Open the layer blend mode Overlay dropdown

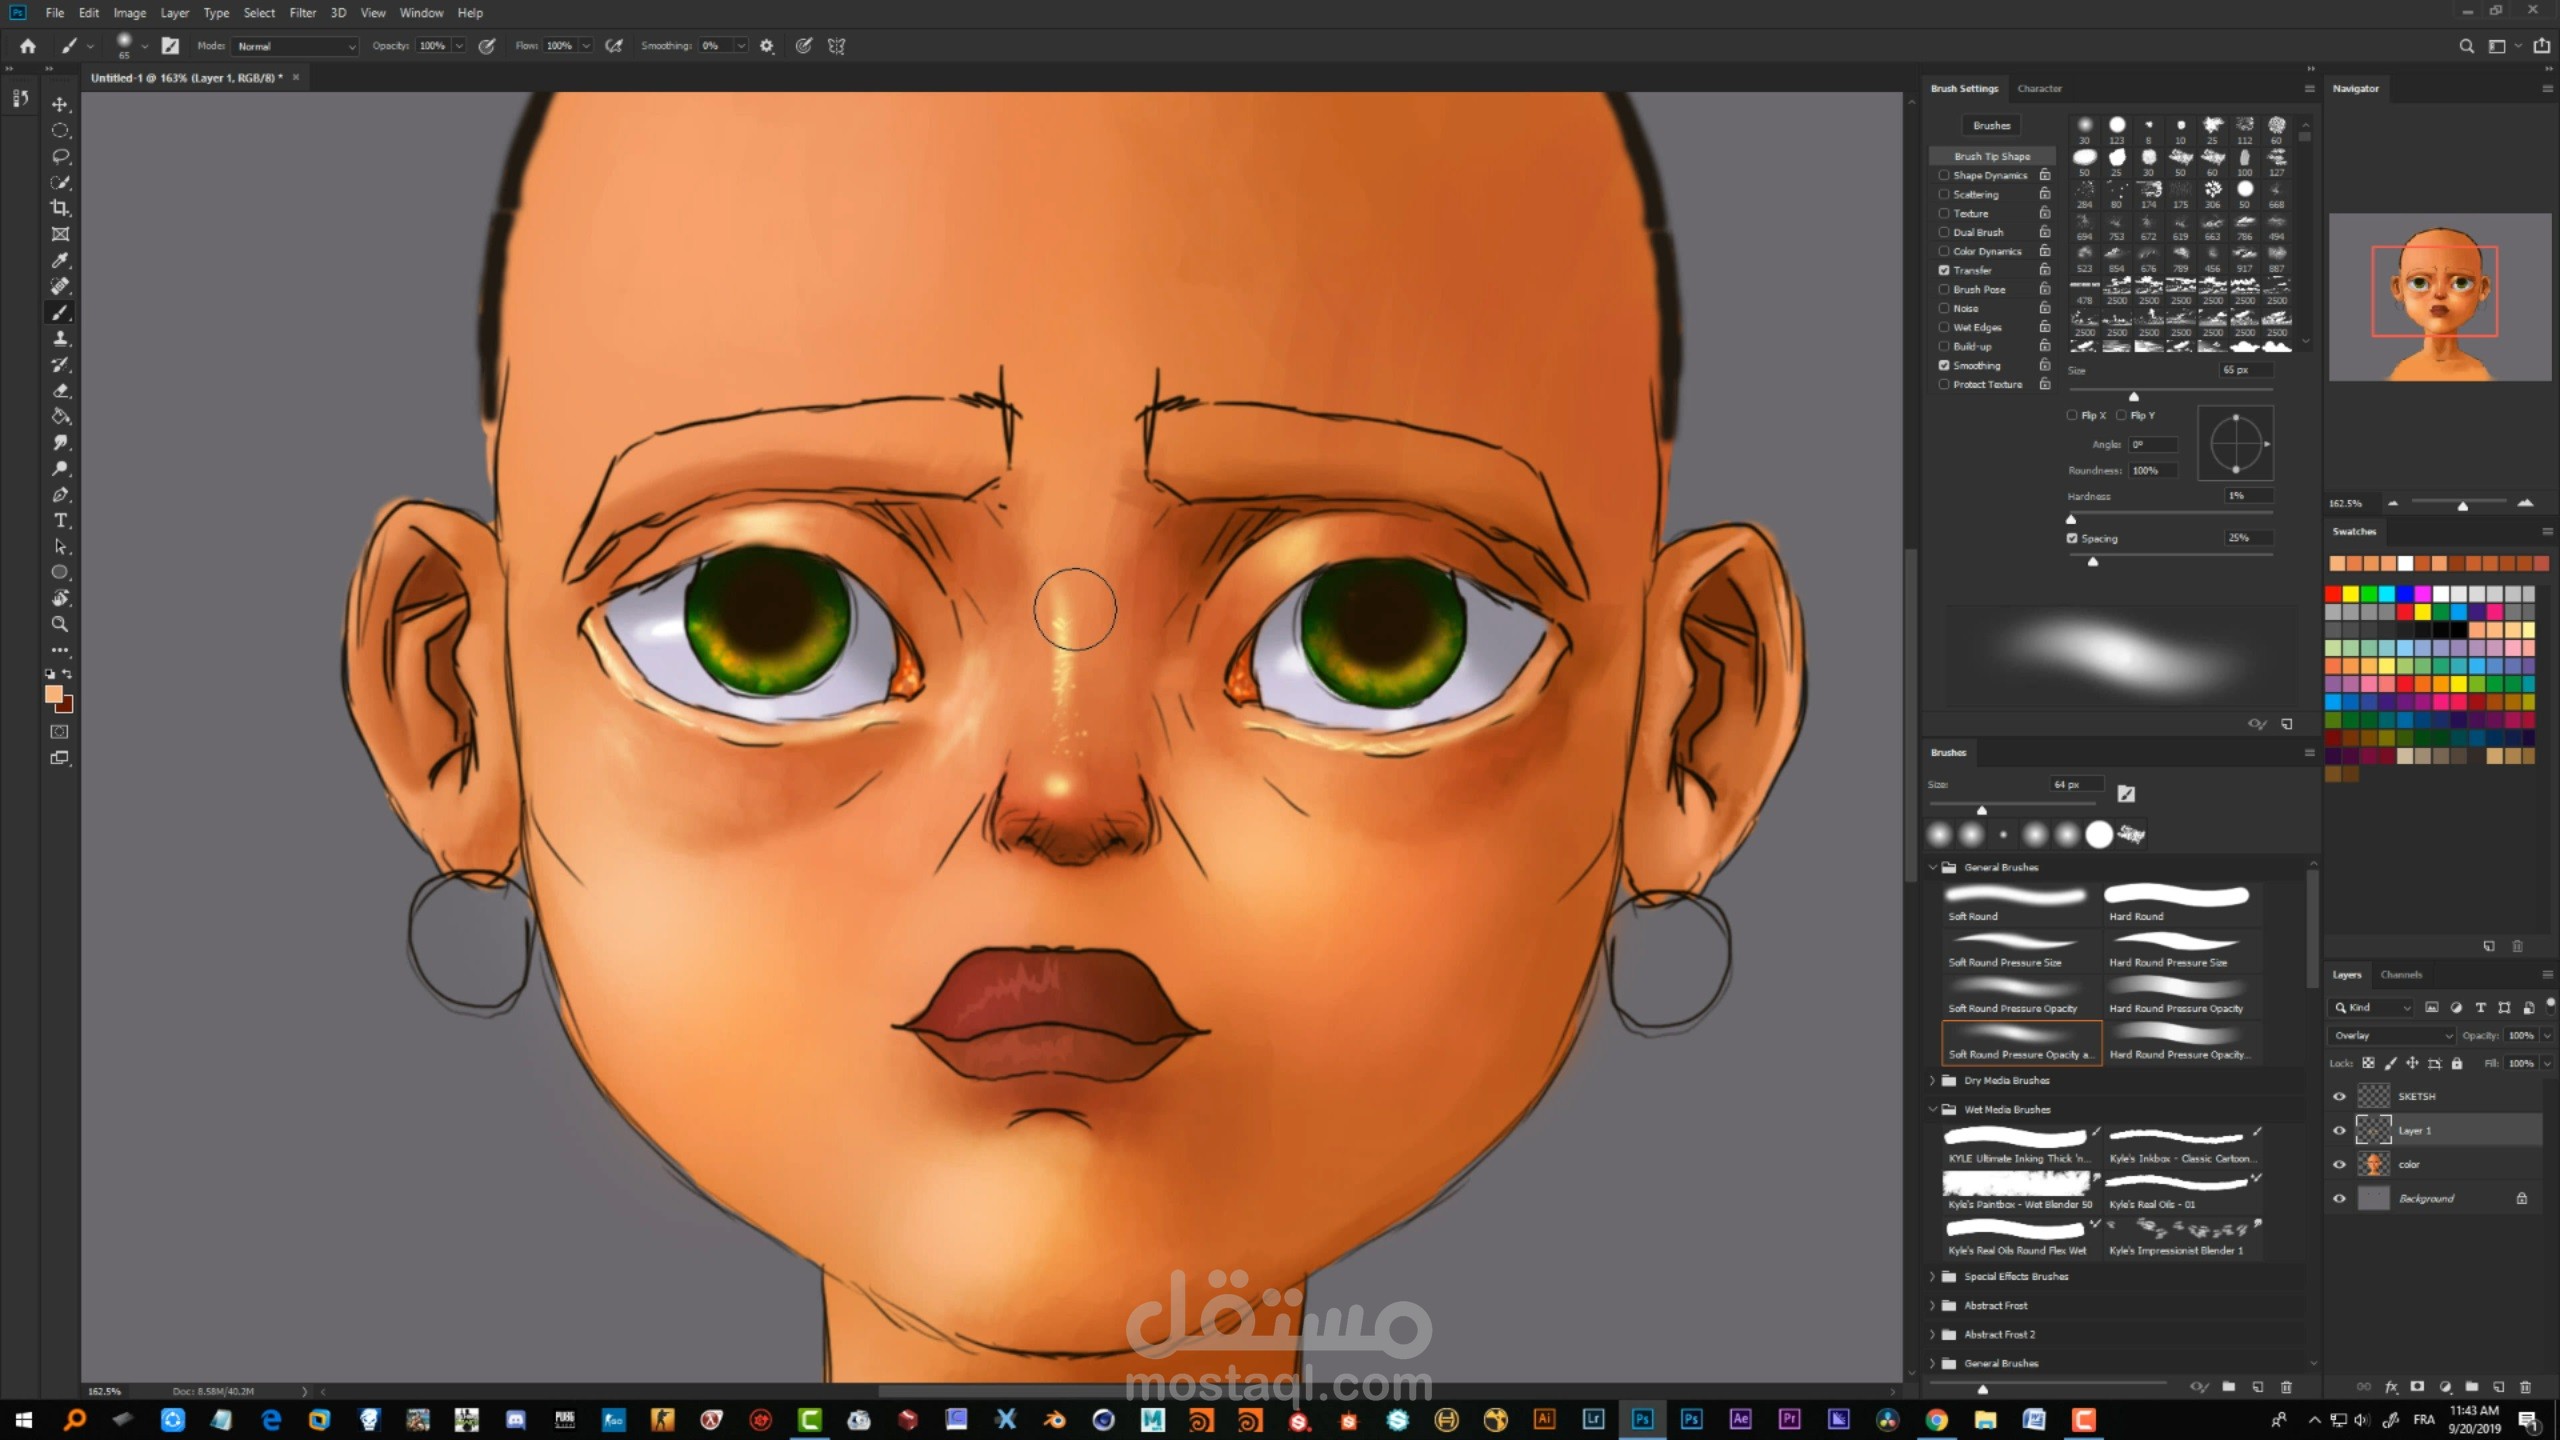[x=2391, y=1035]
